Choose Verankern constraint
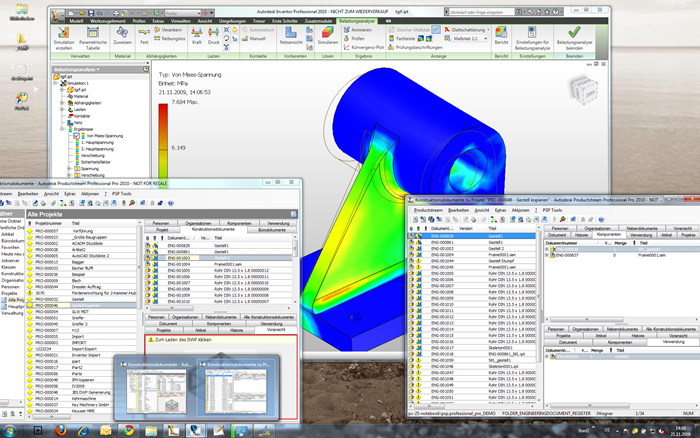 pyautogui.click(x=168, y=30)
